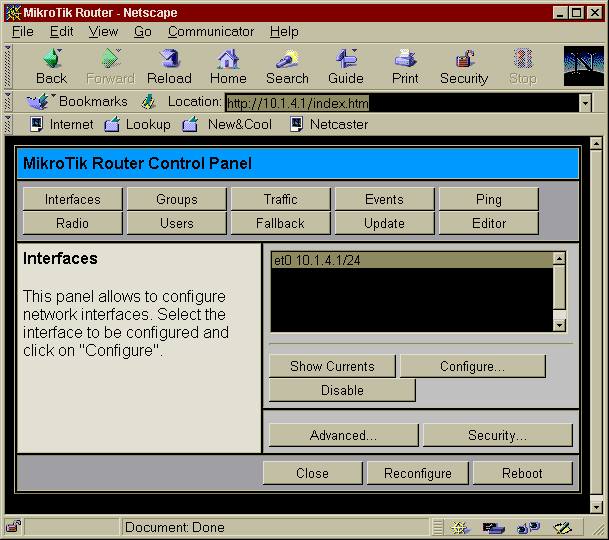Open the Fallback panel

pos(281,223)
